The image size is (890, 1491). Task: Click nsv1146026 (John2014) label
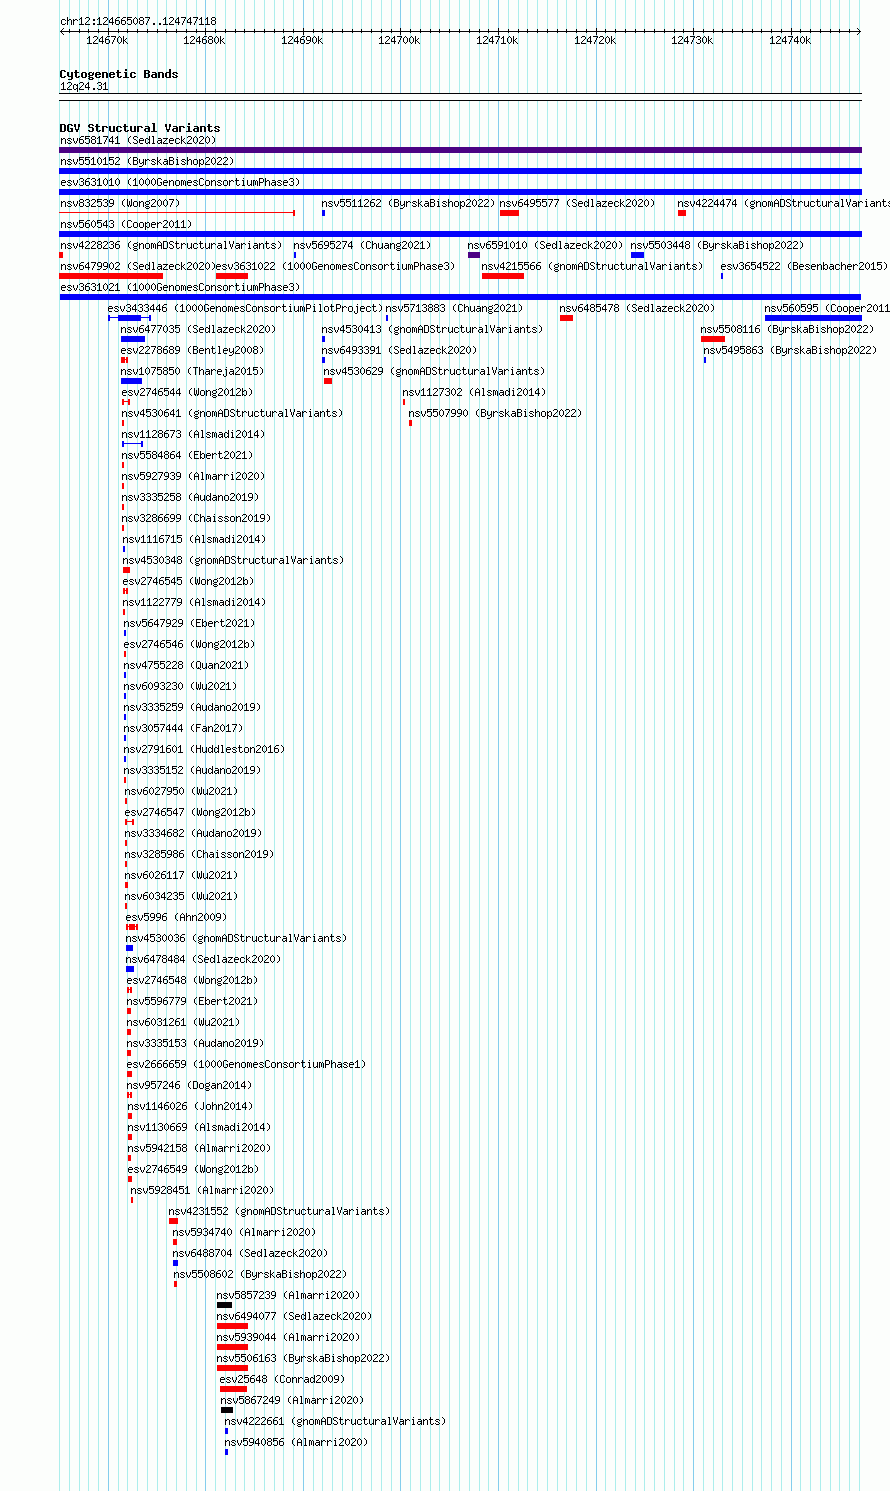(x=190, y=1106)
